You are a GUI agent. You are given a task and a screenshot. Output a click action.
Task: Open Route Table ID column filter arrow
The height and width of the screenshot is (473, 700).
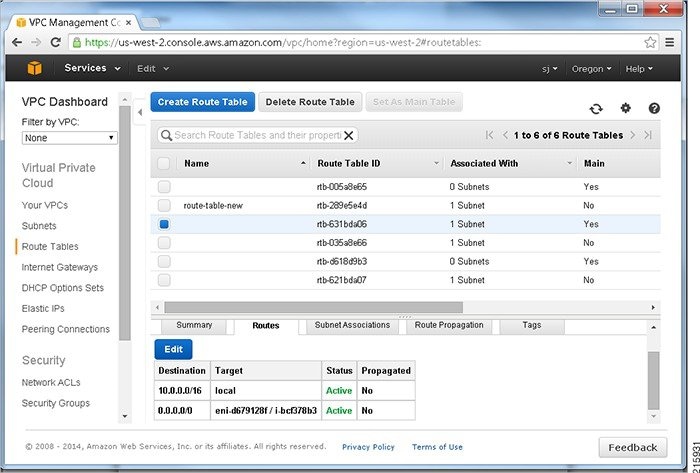pos(436,163)
